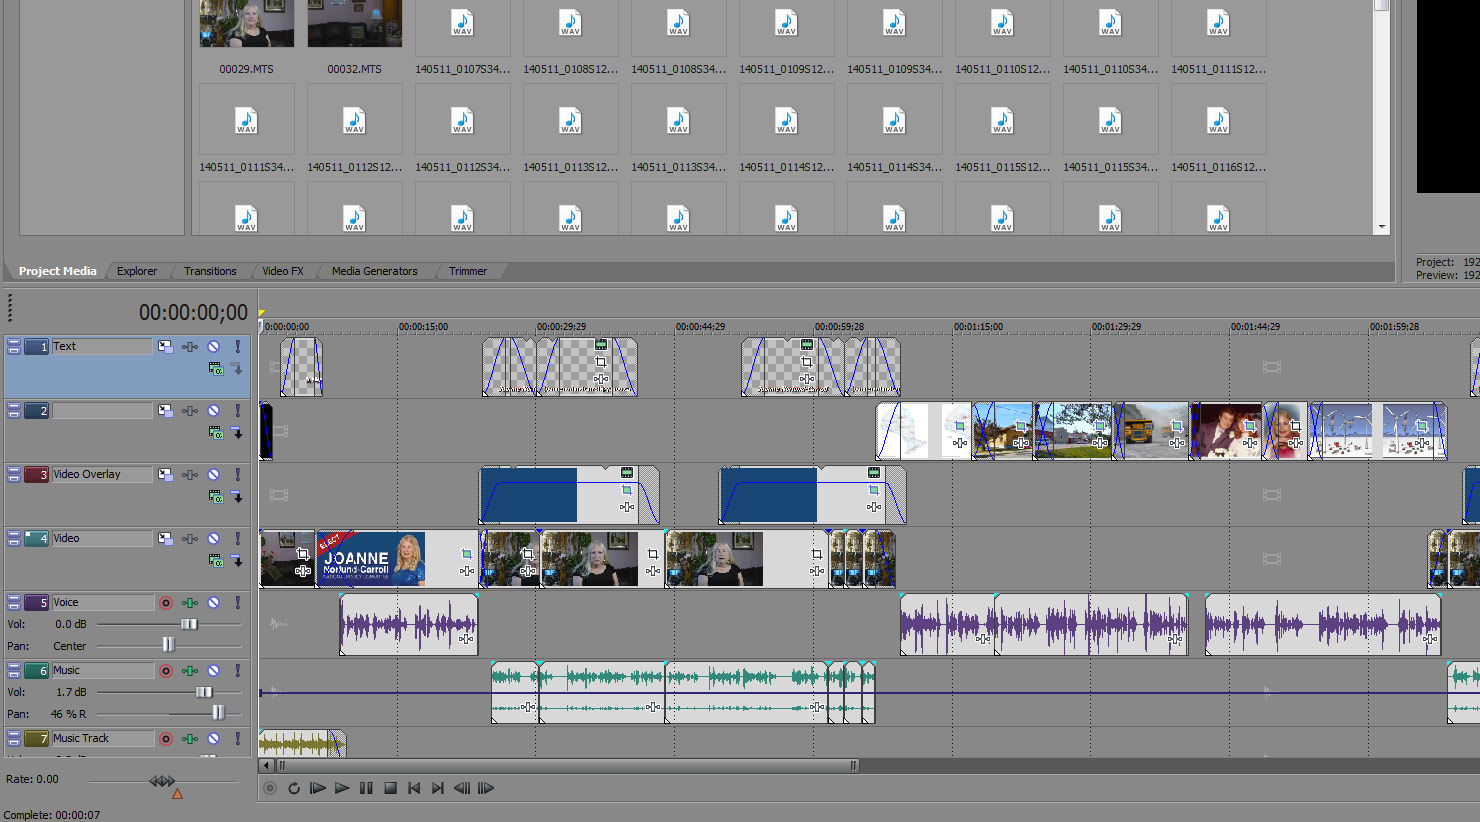The height and width of the screenshot is (822, 1480).
Task: Open Event FX on the Voice track's first audio clip
Action: point(466,638)
